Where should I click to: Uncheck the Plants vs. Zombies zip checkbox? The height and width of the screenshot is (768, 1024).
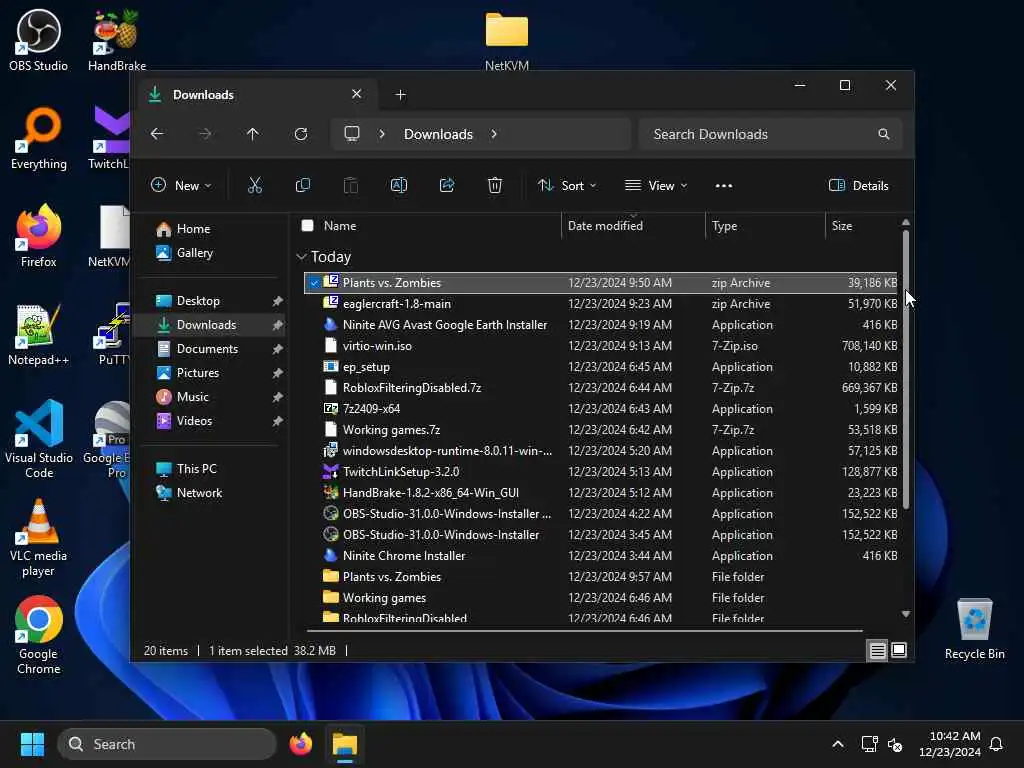pos(314,283)
